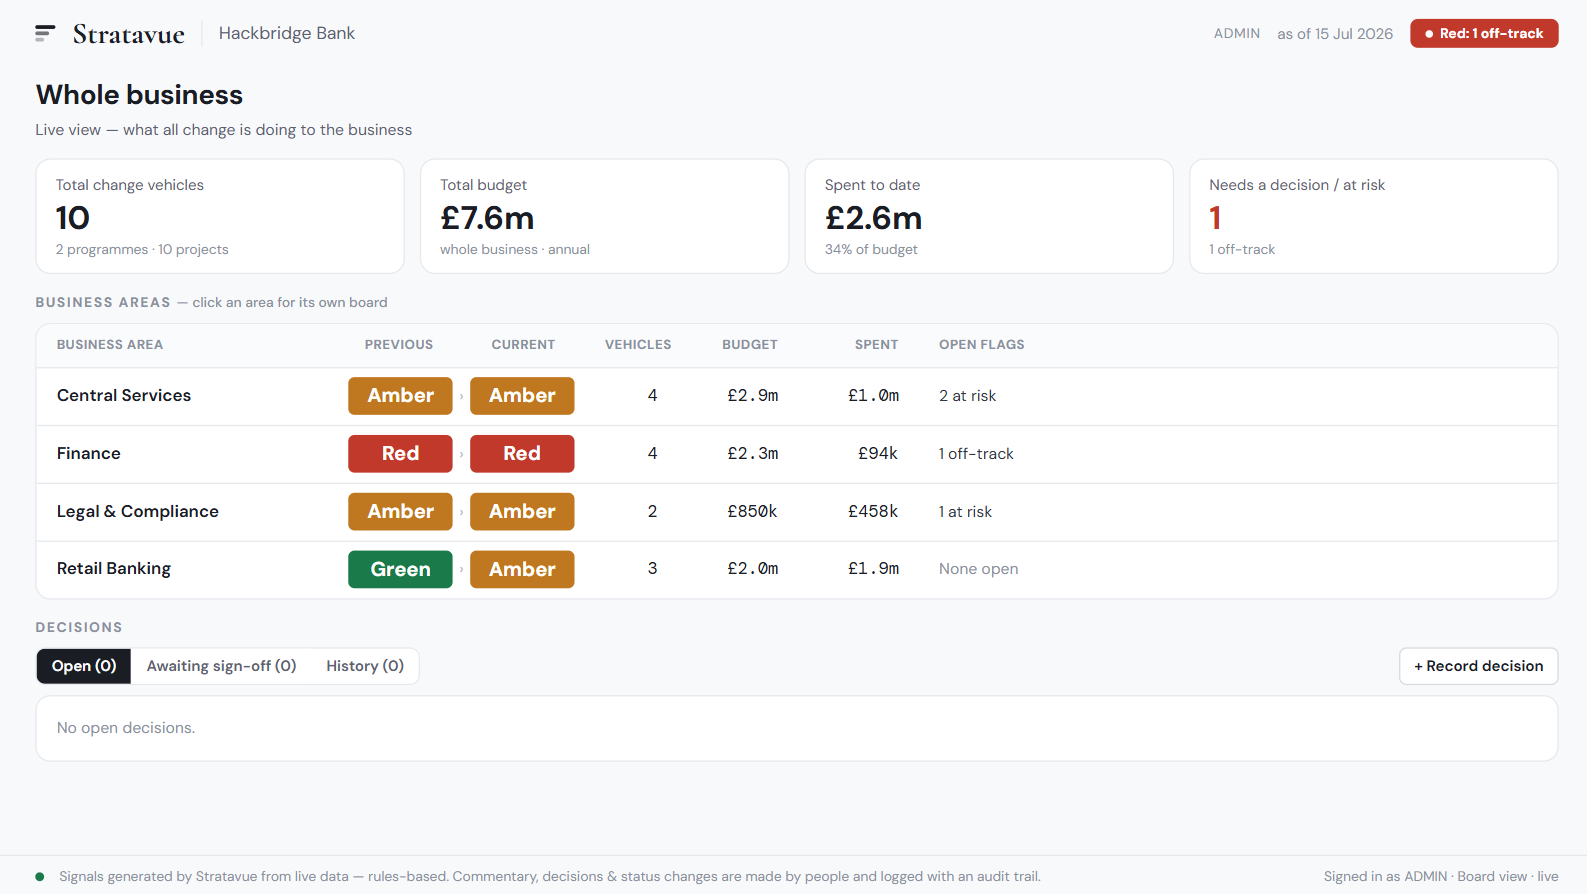Image resolution: width=1587 pixels, height=894 pixels.
Task: Click Central Services previous Amber status badge
Action: 400,396
